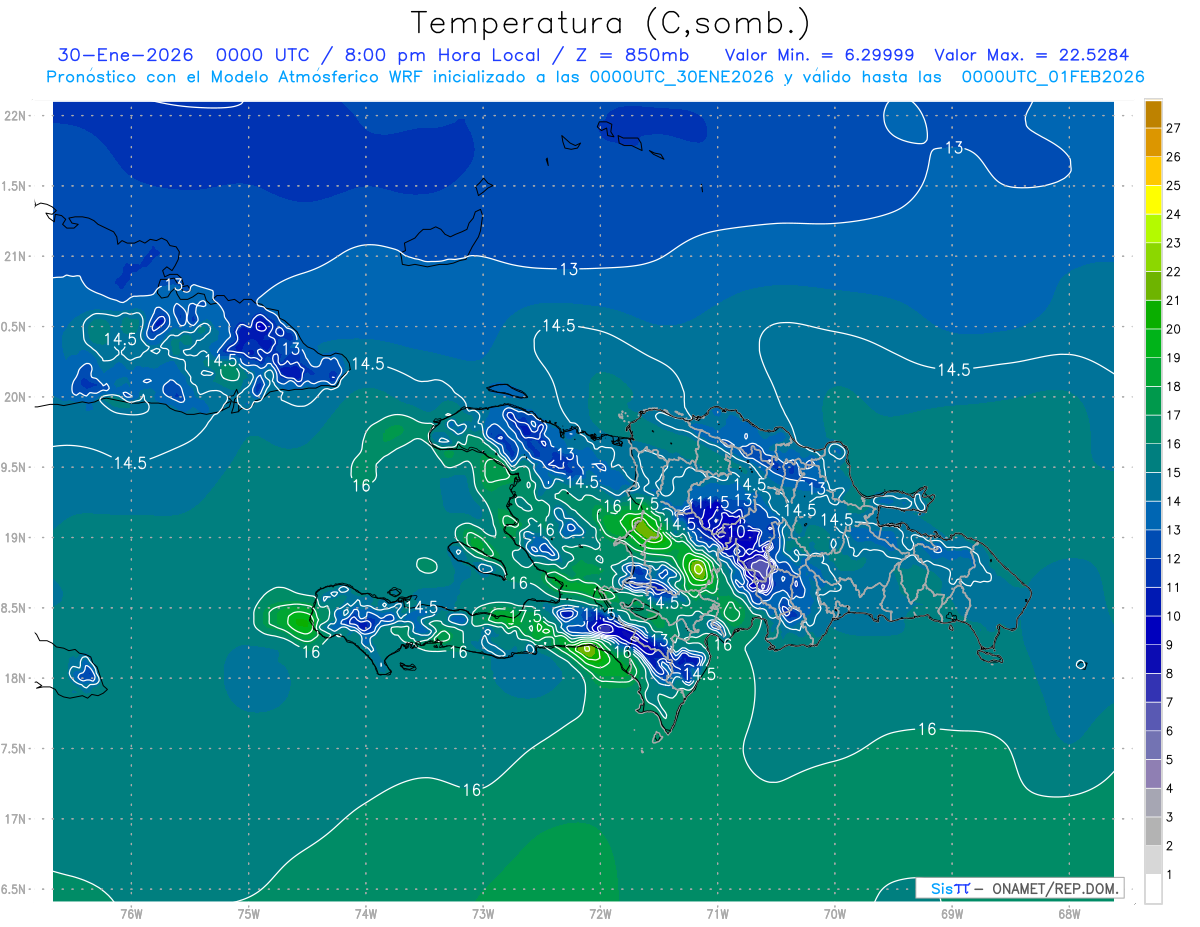Click the "21N" latitude label
This screenshot has height=927, width=1200.
click(15, 256)
